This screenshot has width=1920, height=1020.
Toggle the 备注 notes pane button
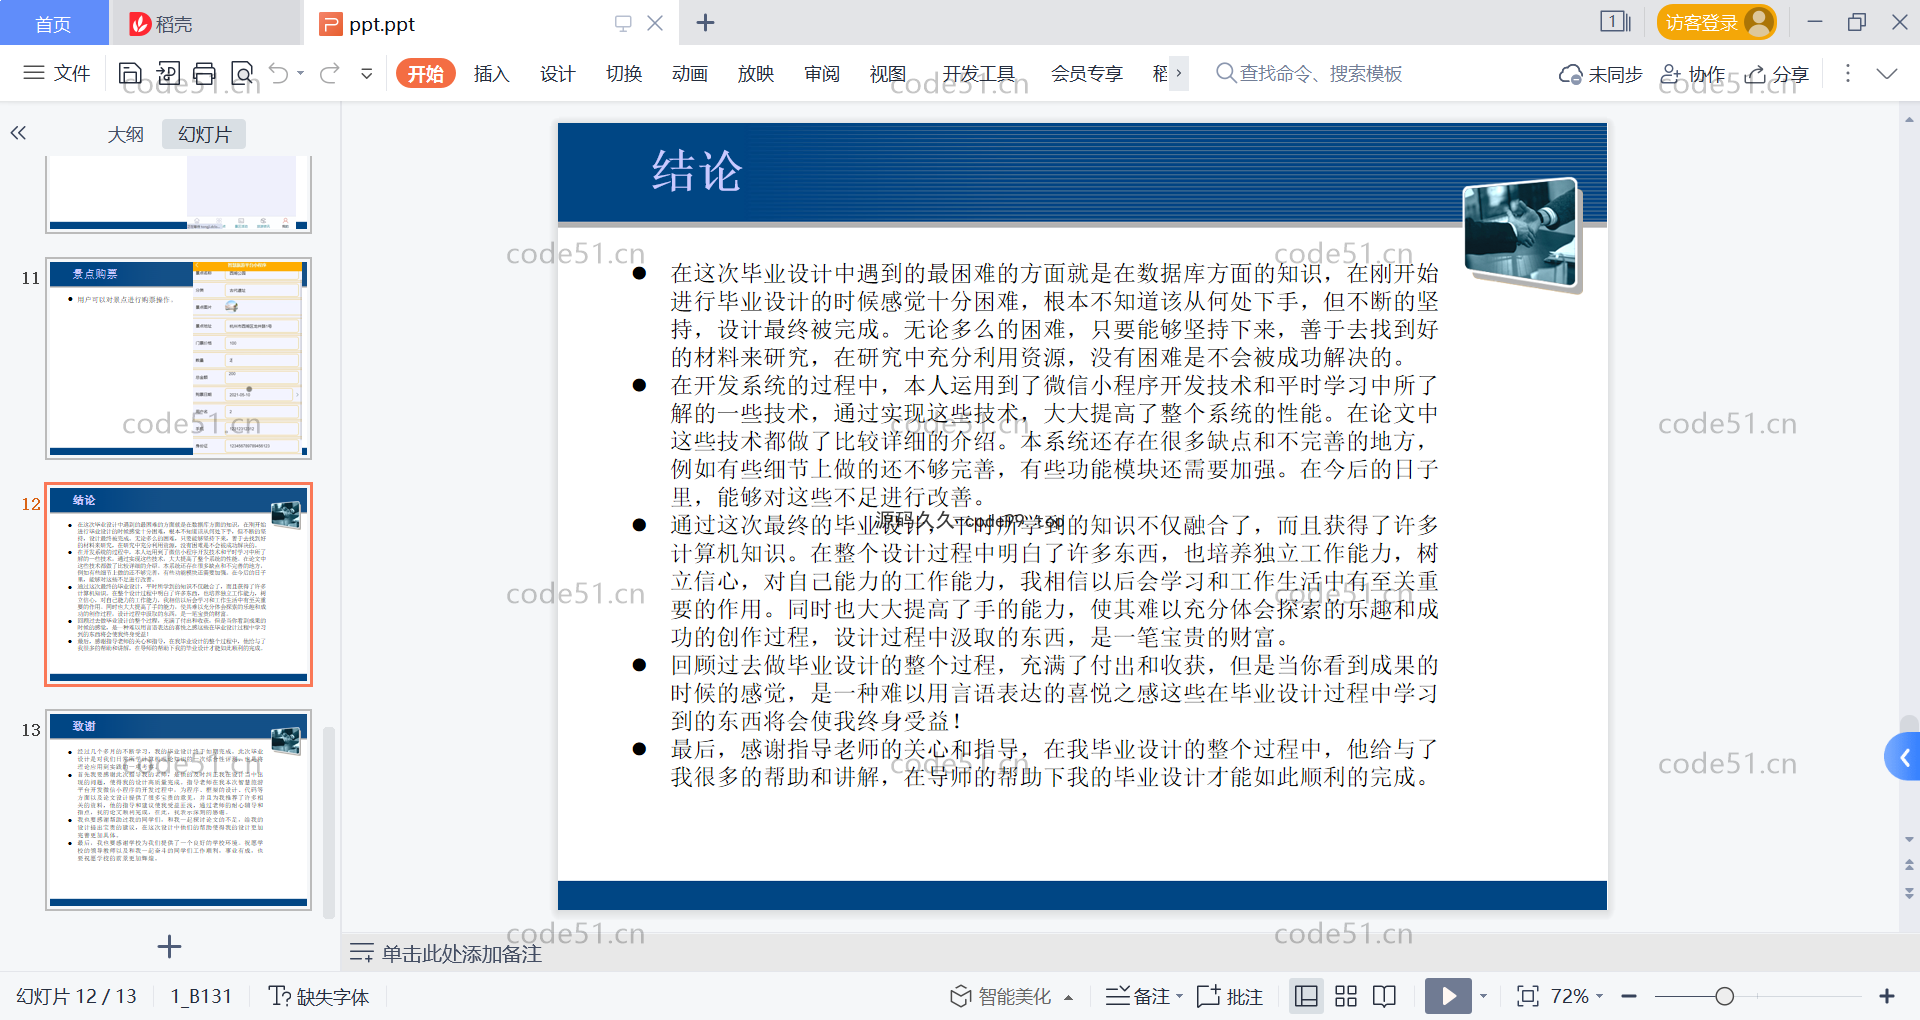point(1137,996)
